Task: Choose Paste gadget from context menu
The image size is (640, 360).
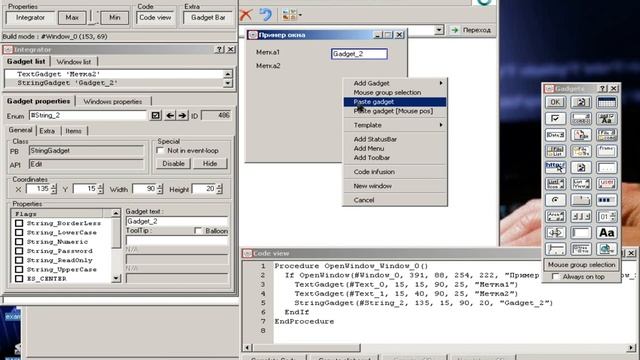Action: [395, 102]
